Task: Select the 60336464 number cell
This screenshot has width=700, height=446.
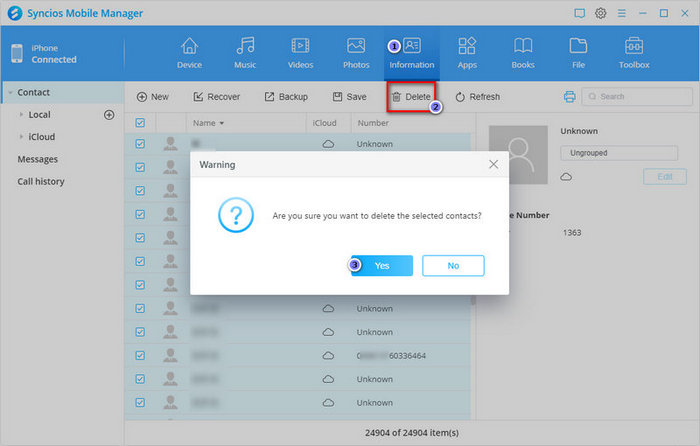Action: 391,356
